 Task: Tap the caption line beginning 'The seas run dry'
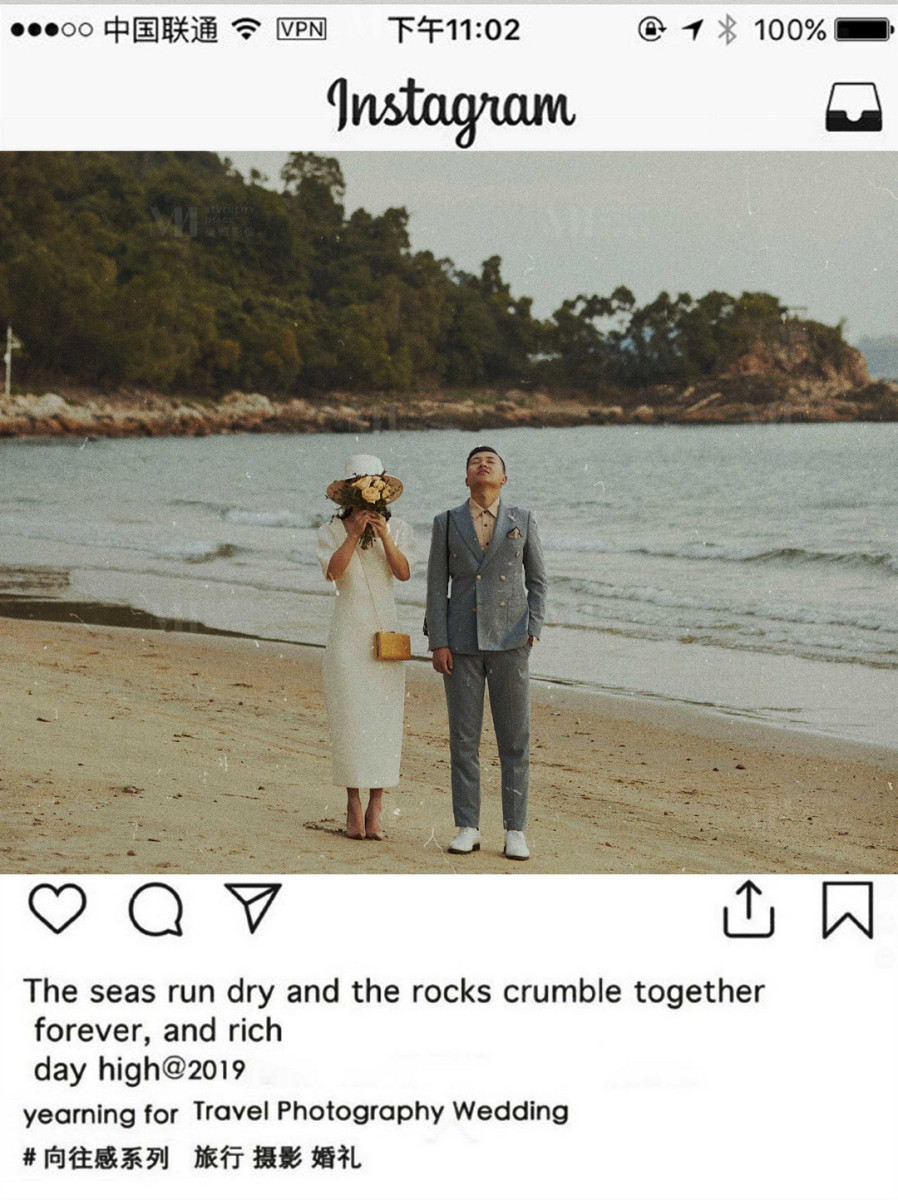pos(394,991)
